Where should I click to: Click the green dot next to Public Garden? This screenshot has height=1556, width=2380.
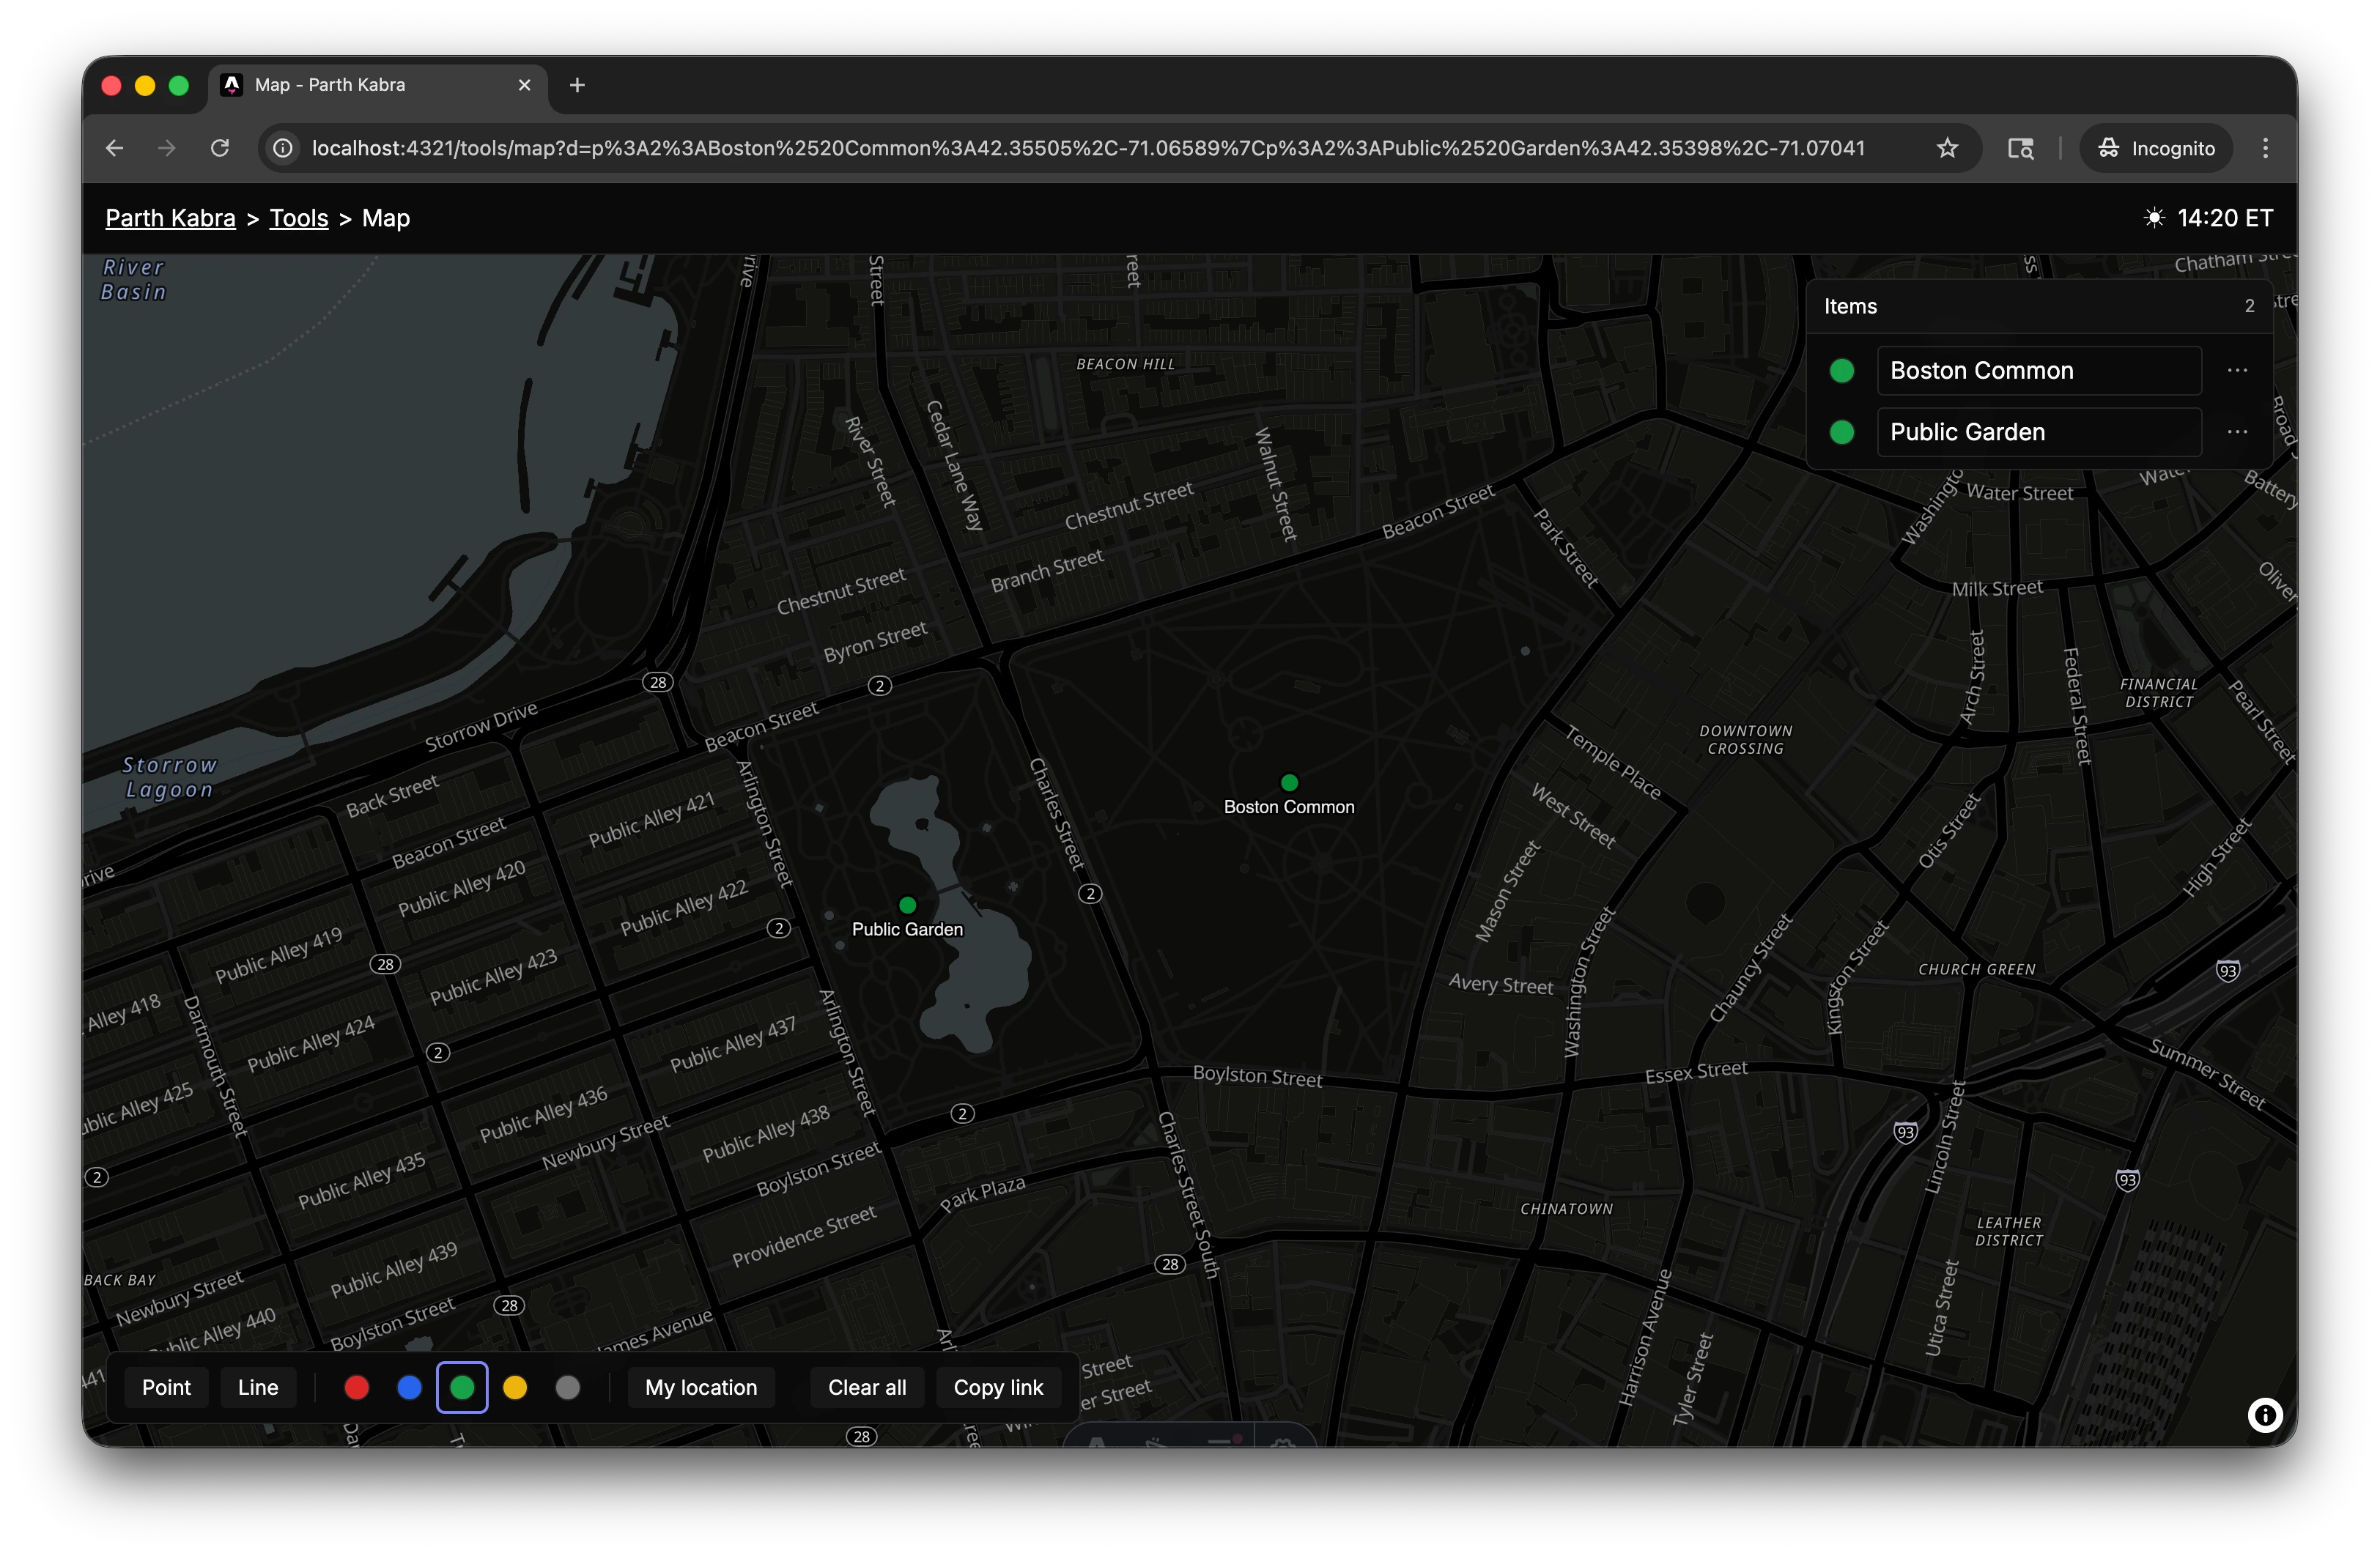pyautogui.click(x=1842, y=432)
